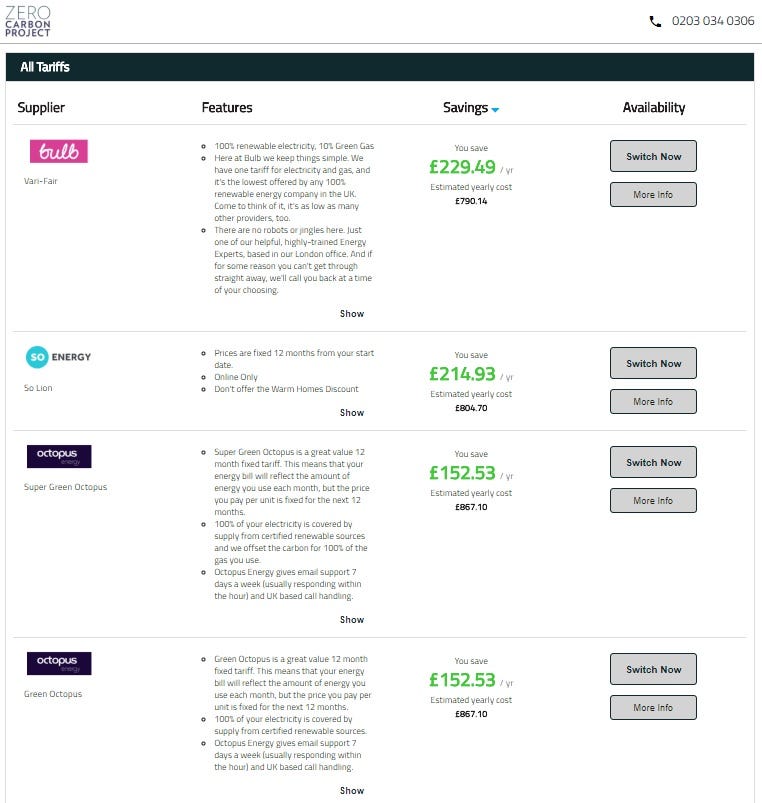Image resolution: width=762 pixels, height=803 pixels.
Task: Click the Zero Carbon Project logo
Action: coord(28,21)
